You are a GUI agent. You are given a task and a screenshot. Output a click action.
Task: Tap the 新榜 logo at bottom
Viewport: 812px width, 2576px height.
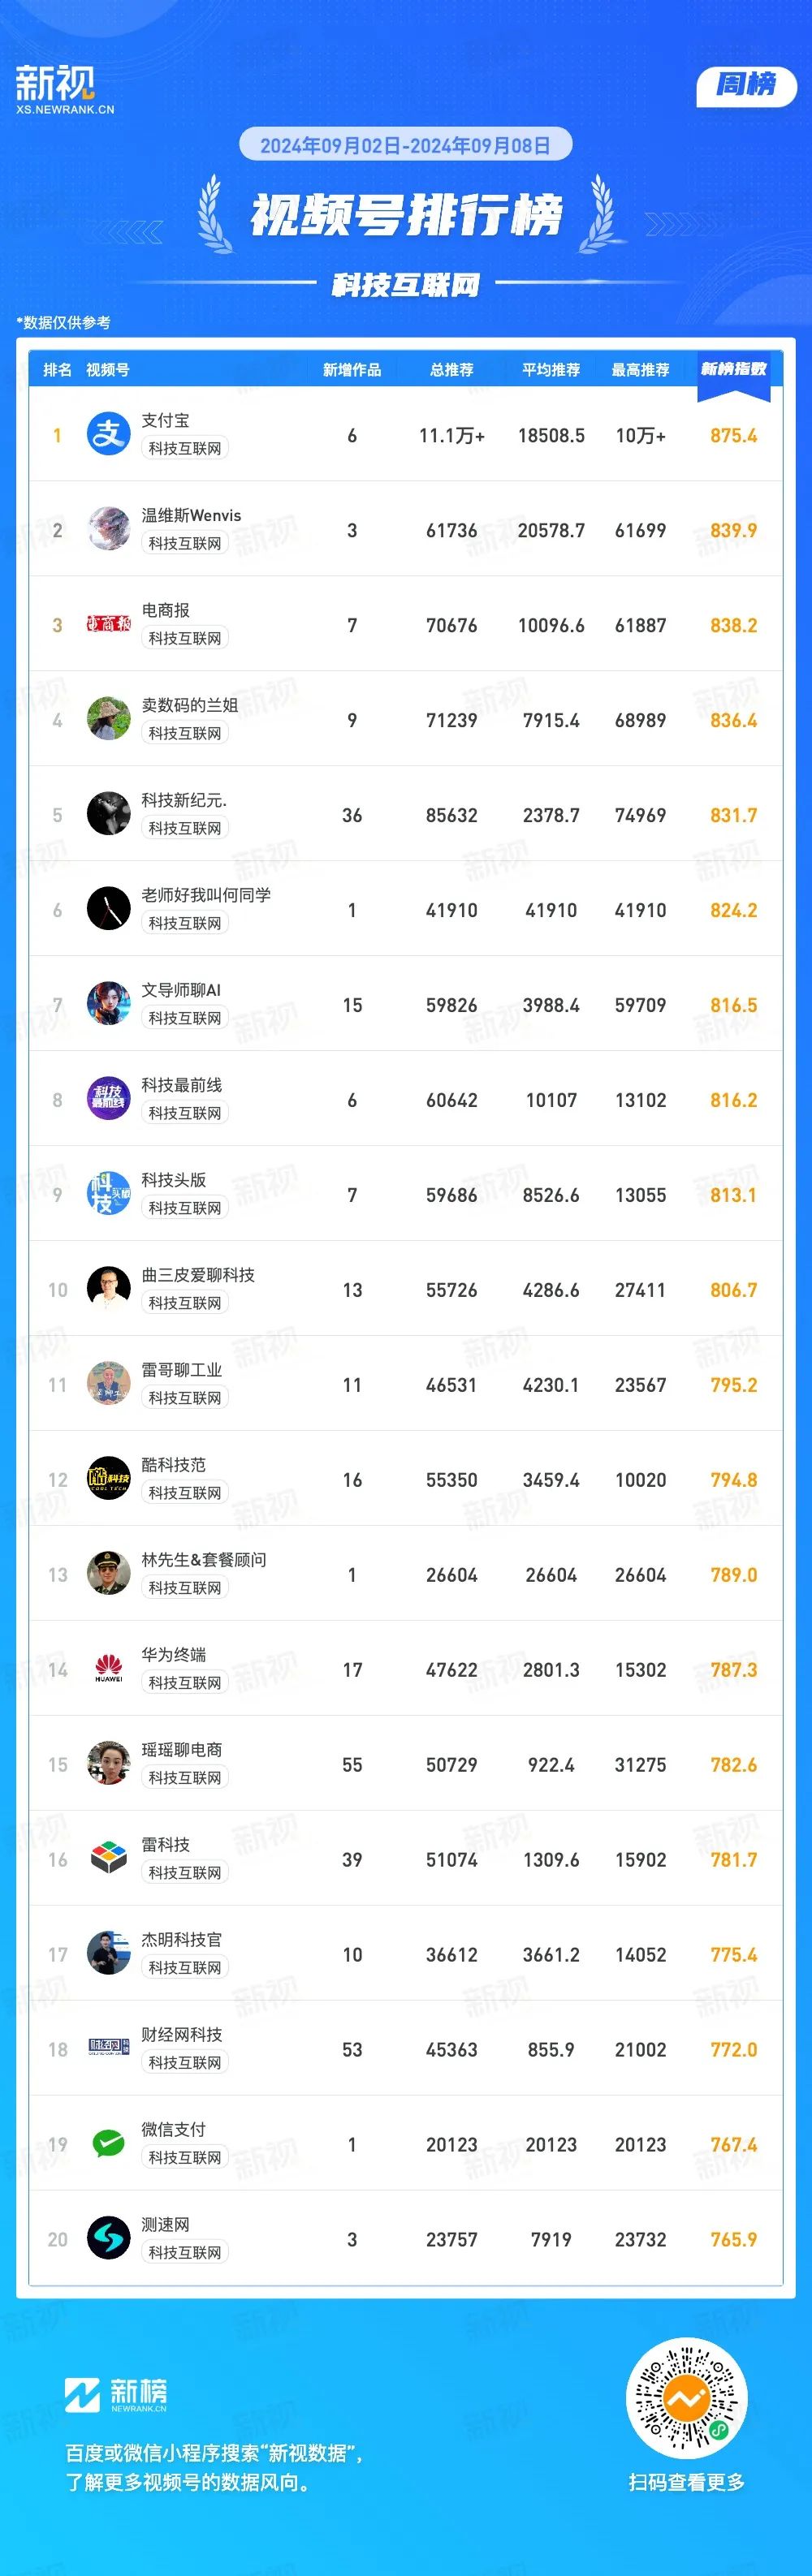coord(116,2395)
